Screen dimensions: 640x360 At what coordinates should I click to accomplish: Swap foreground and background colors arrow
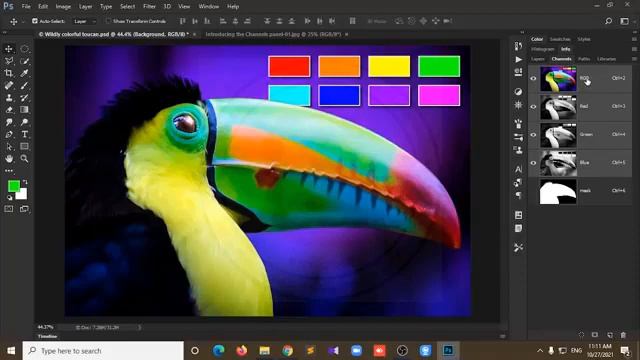point(25,182)
